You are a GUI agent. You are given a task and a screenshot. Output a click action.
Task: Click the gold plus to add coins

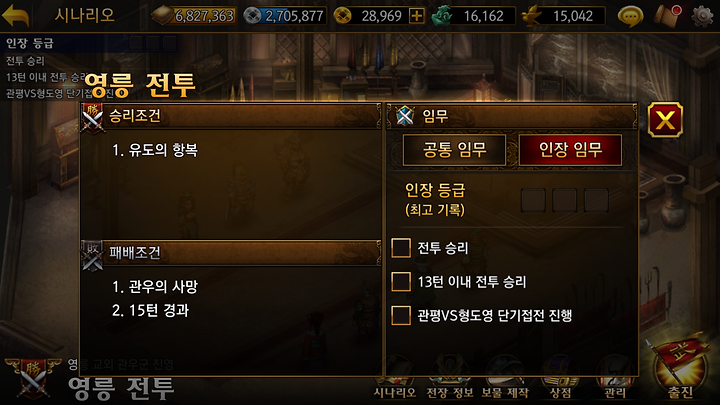(x=416, y=16)
